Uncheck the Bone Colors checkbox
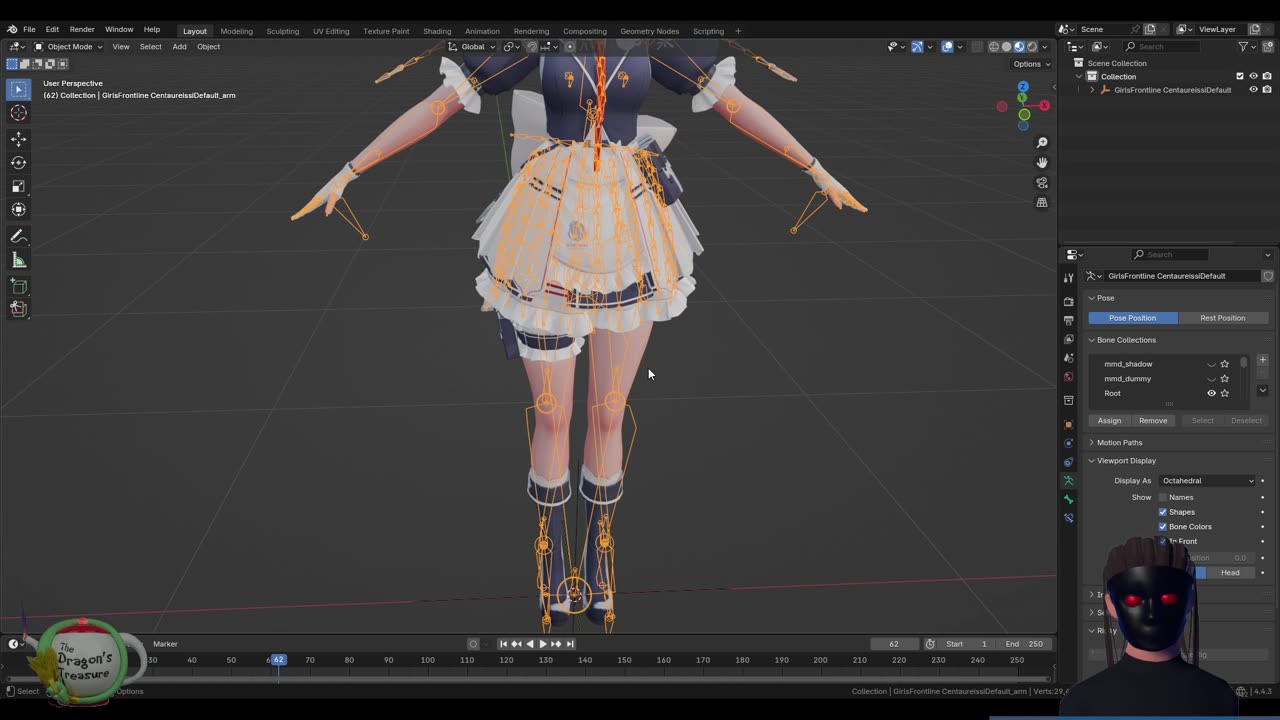 1162,527
